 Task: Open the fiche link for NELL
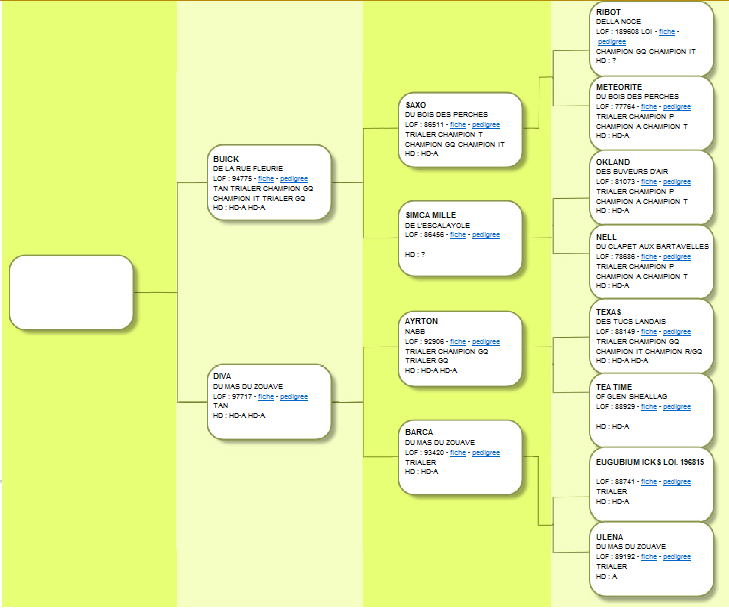click(649, 256)
